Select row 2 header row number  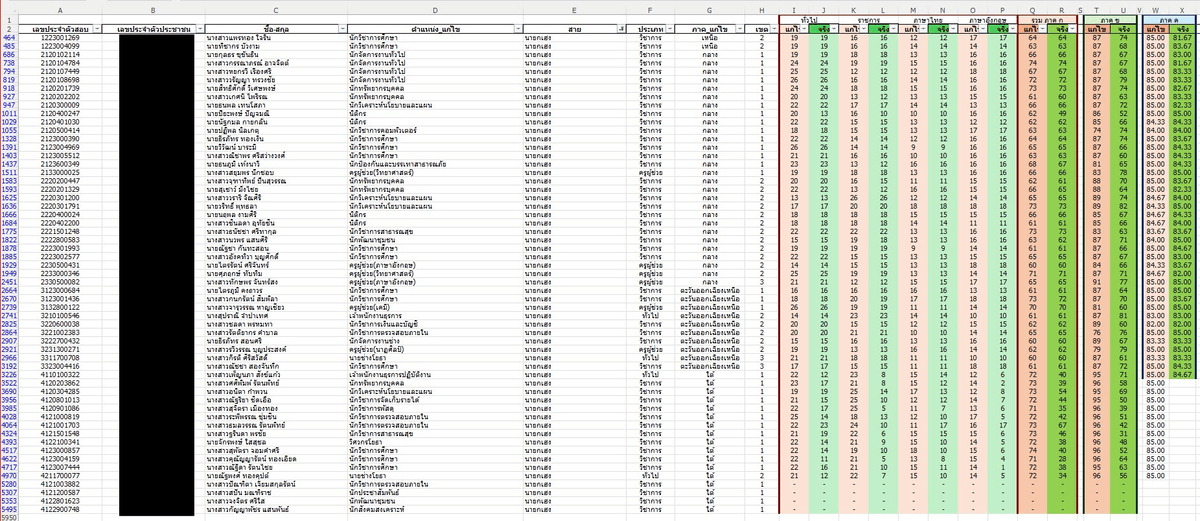(10, 29)
